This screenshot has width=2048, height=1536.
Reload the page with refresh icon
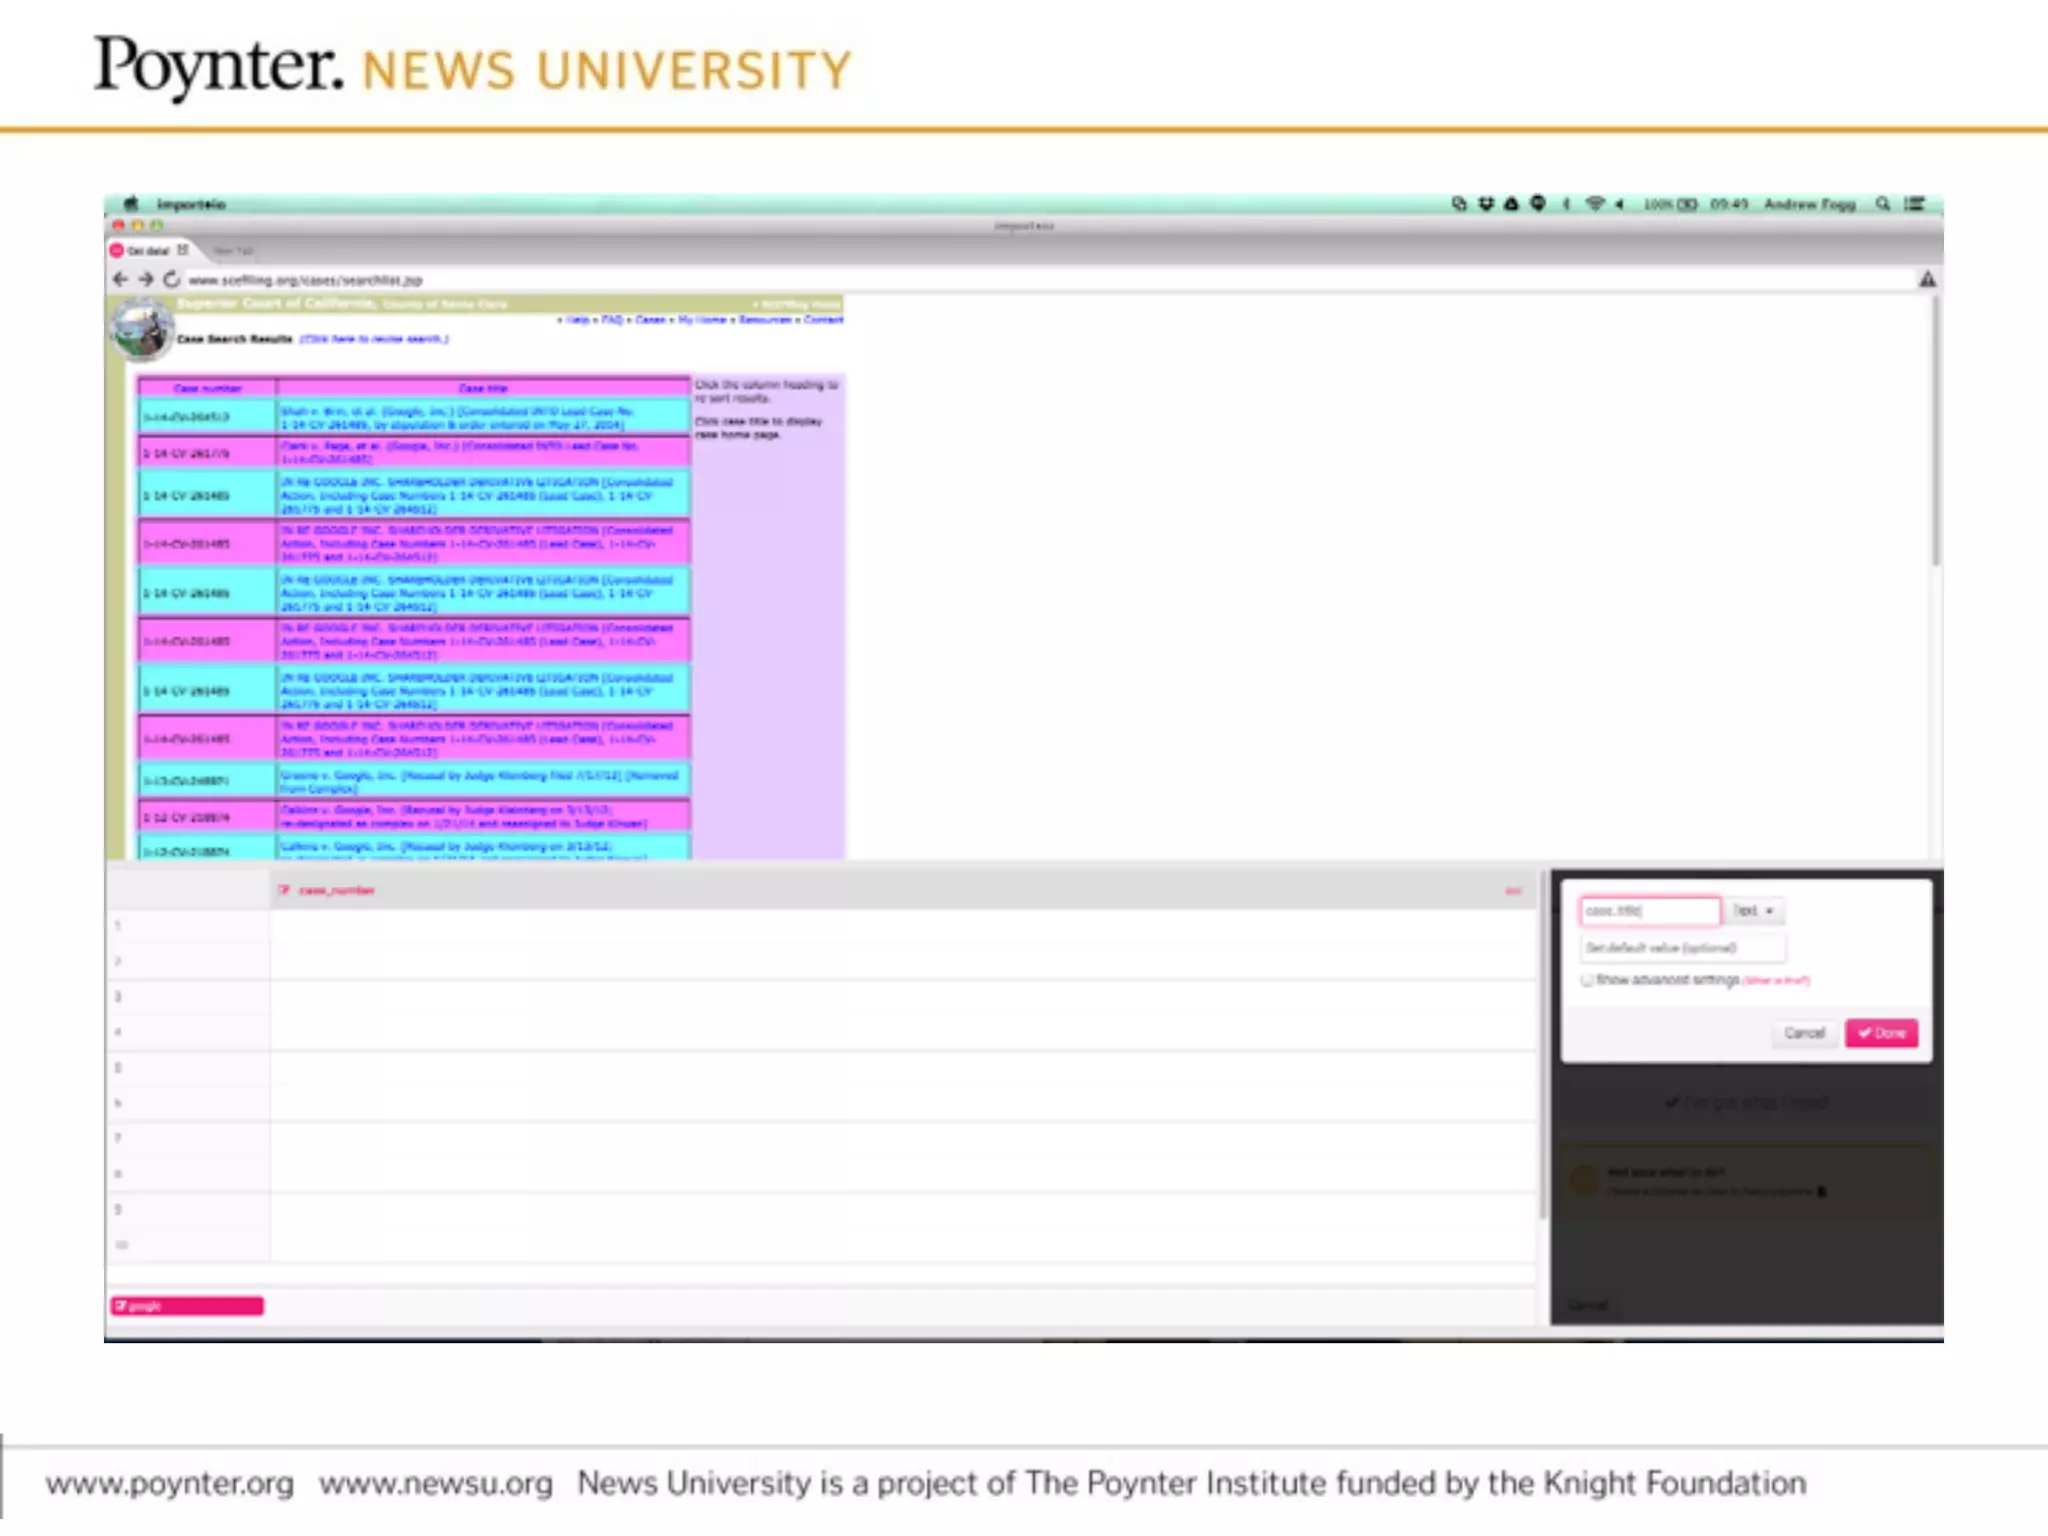(x=172, y=279)
